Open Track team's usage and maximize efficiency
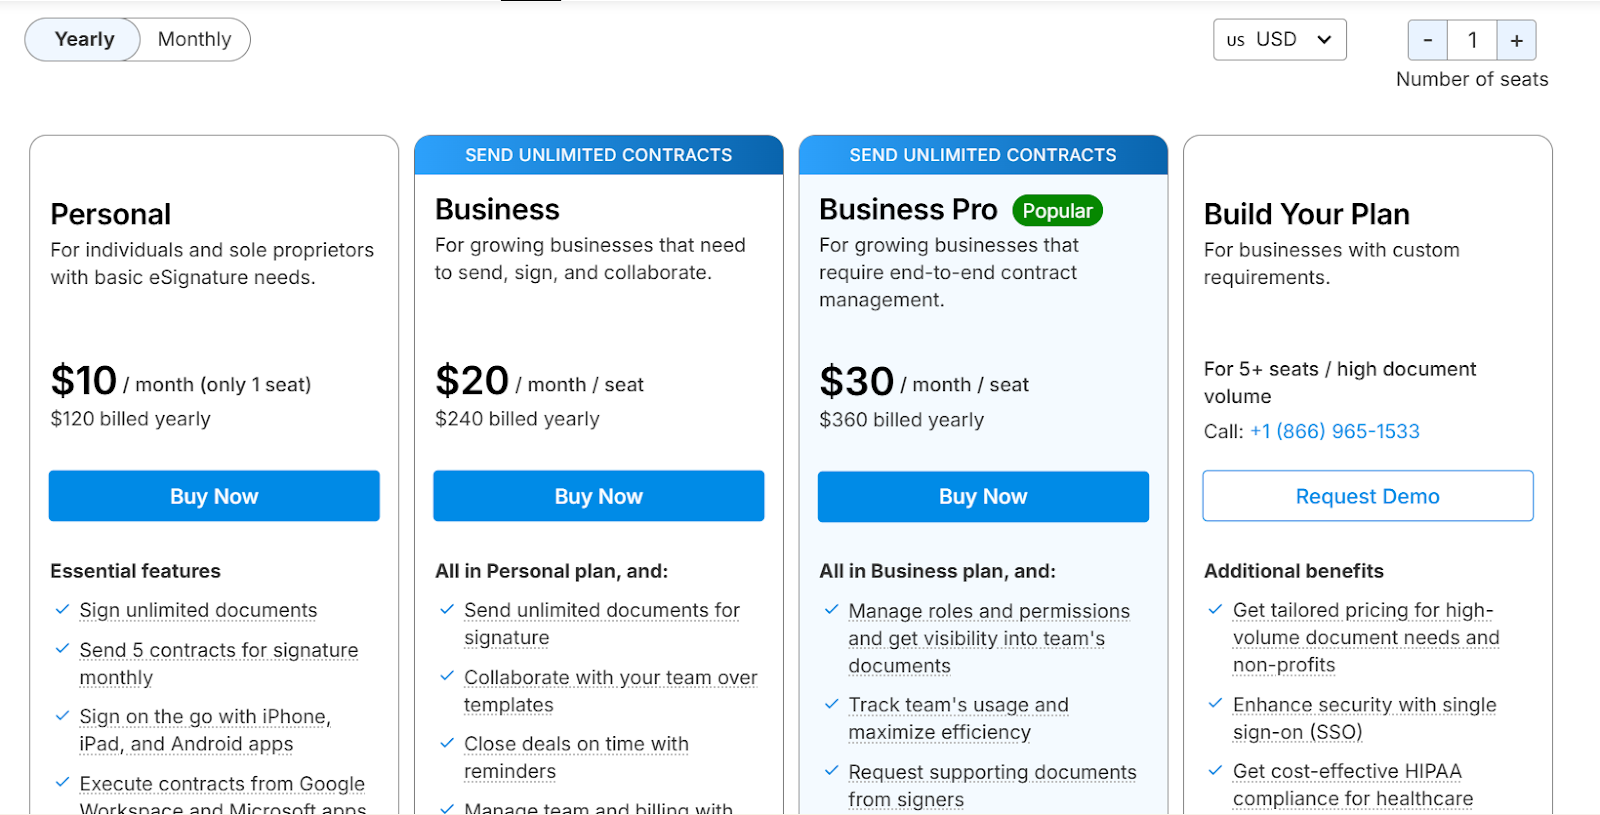 [x=957, y=704]
